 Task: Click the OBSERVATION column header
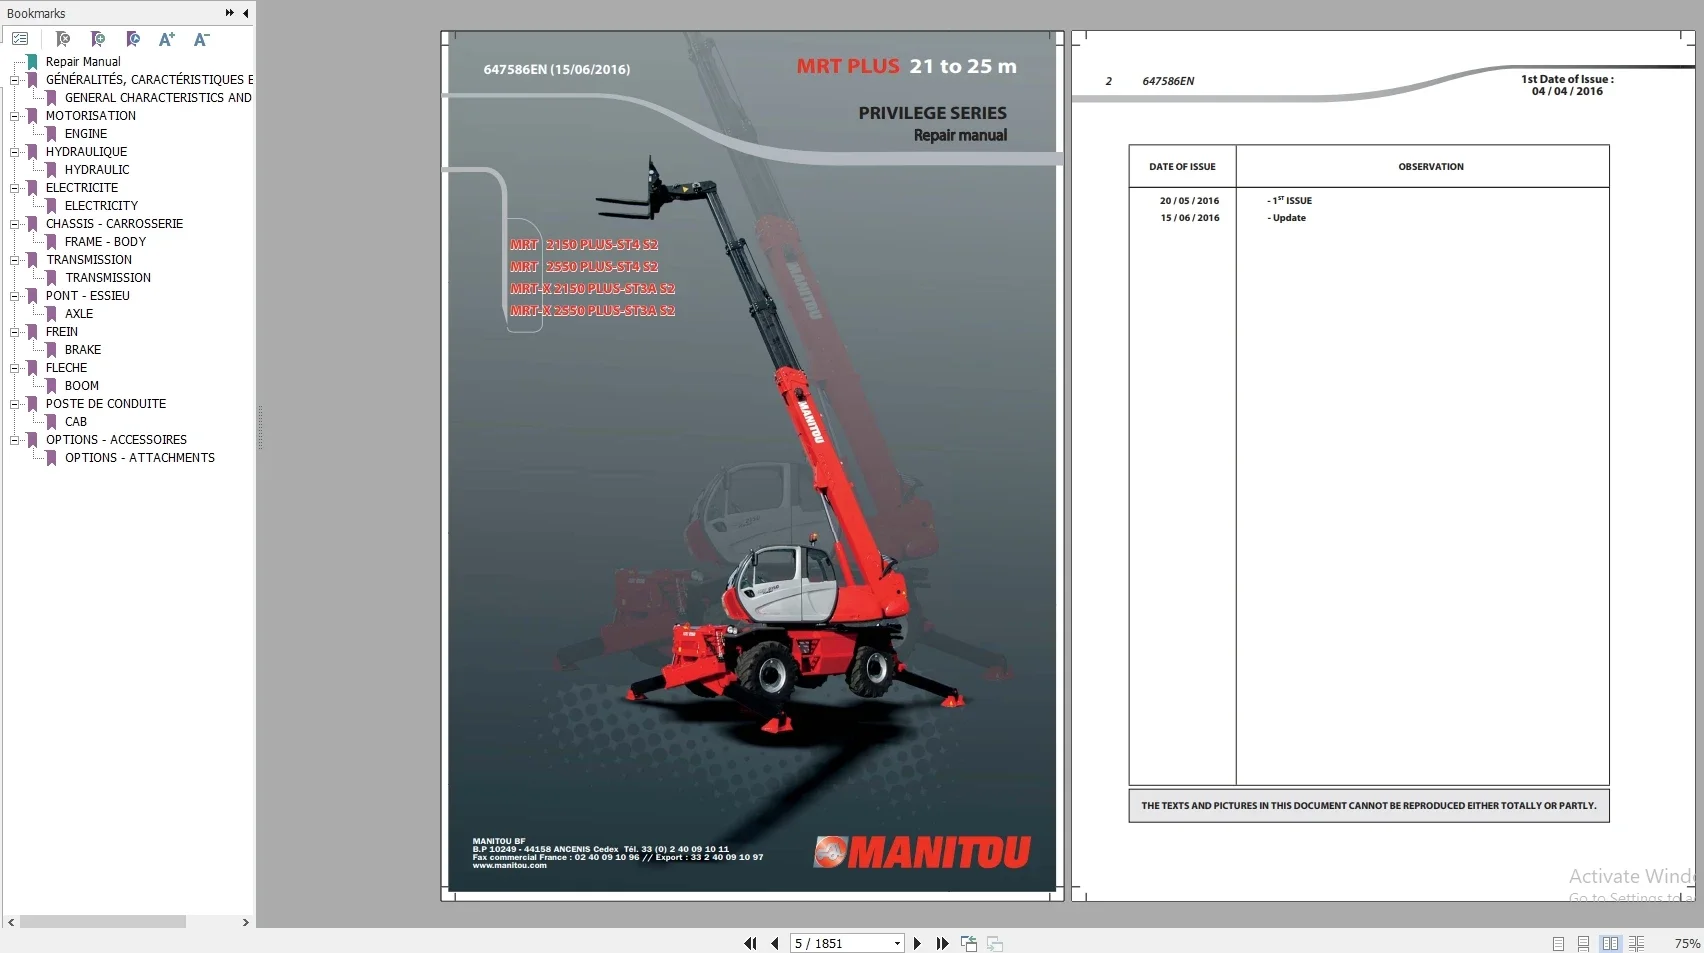(1431, 167)
